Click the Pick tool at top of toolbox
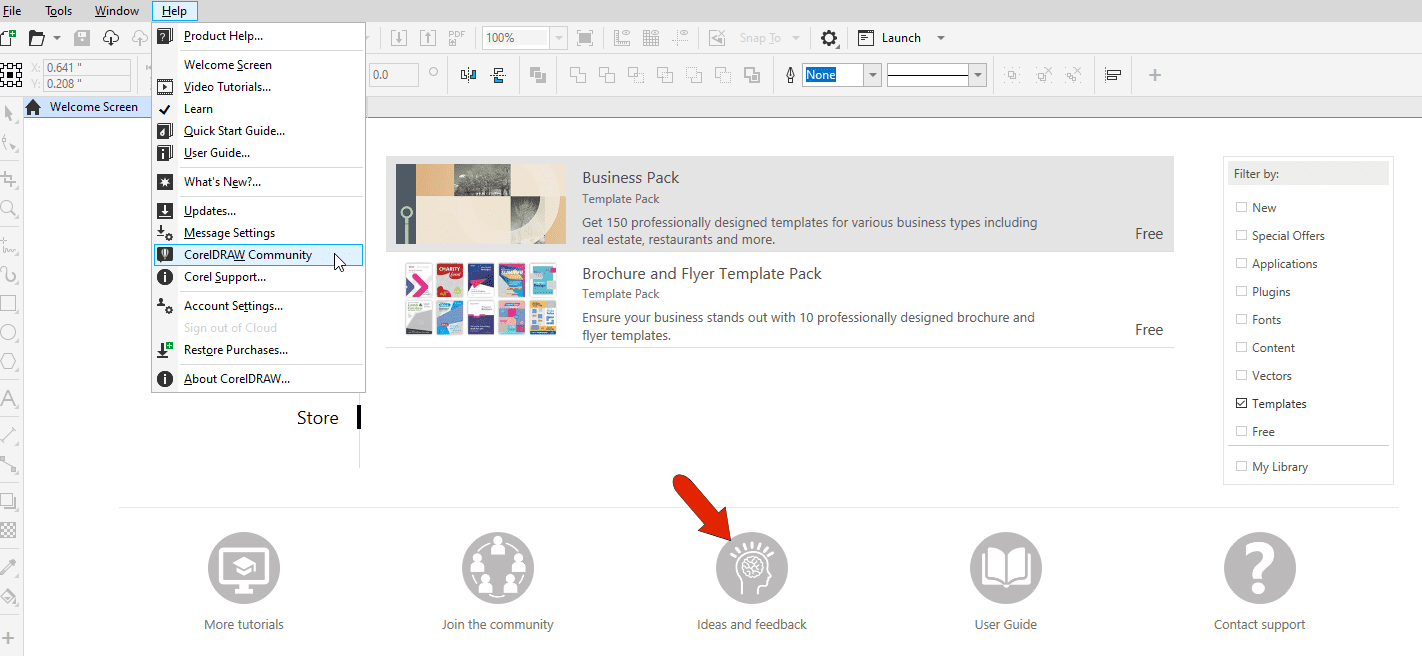The width and height of the screenshot is (1422, 656). coord(10,112)
